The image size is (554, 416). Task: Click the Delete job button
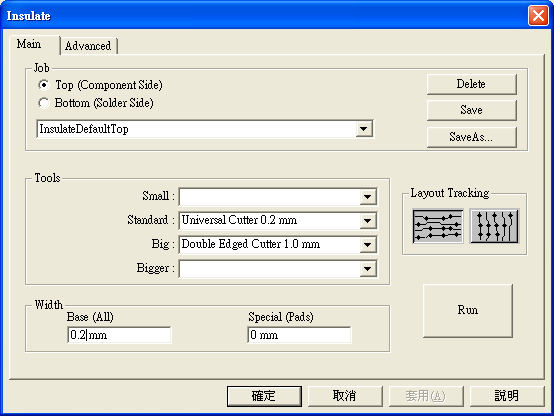(471, 84)
